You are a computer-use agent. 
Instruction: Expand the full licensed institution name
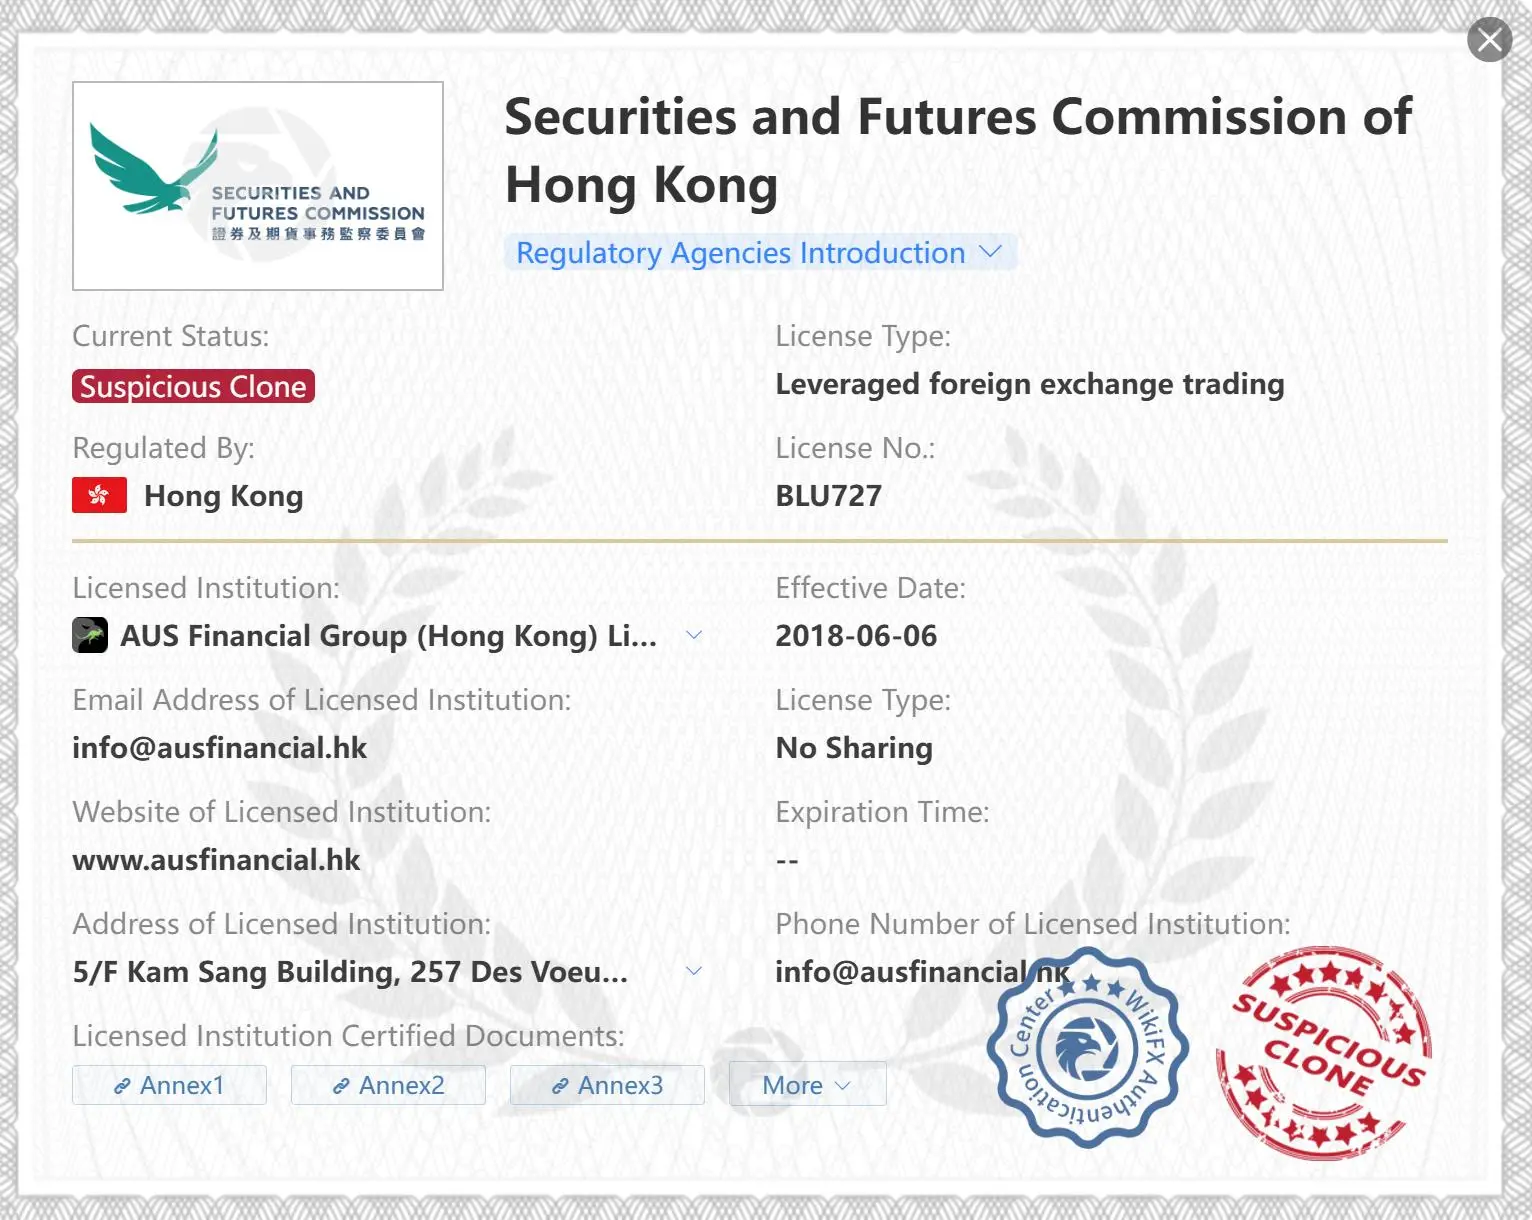click(x=694, y=635)
